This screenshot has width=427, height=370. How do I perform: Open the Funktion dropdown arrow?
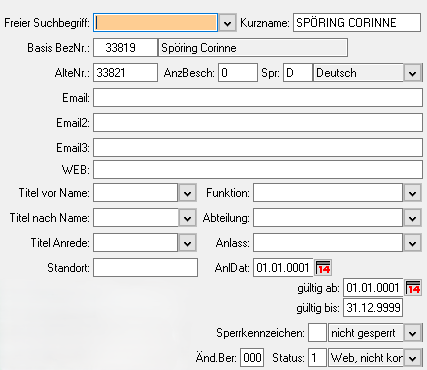point(412,193)
